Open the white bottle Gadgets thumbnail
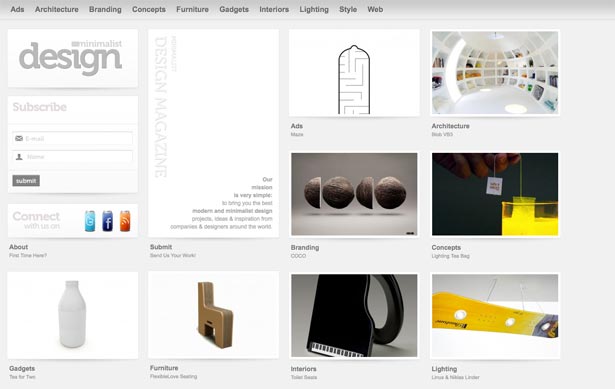 [x=73, y=315]
